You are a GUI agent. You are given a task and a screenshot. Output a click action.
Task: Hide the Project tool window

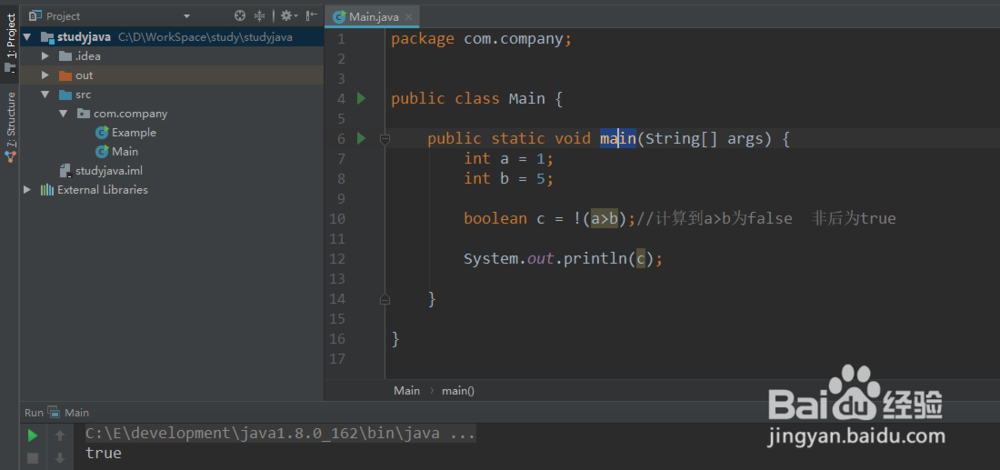click(311, 16)
